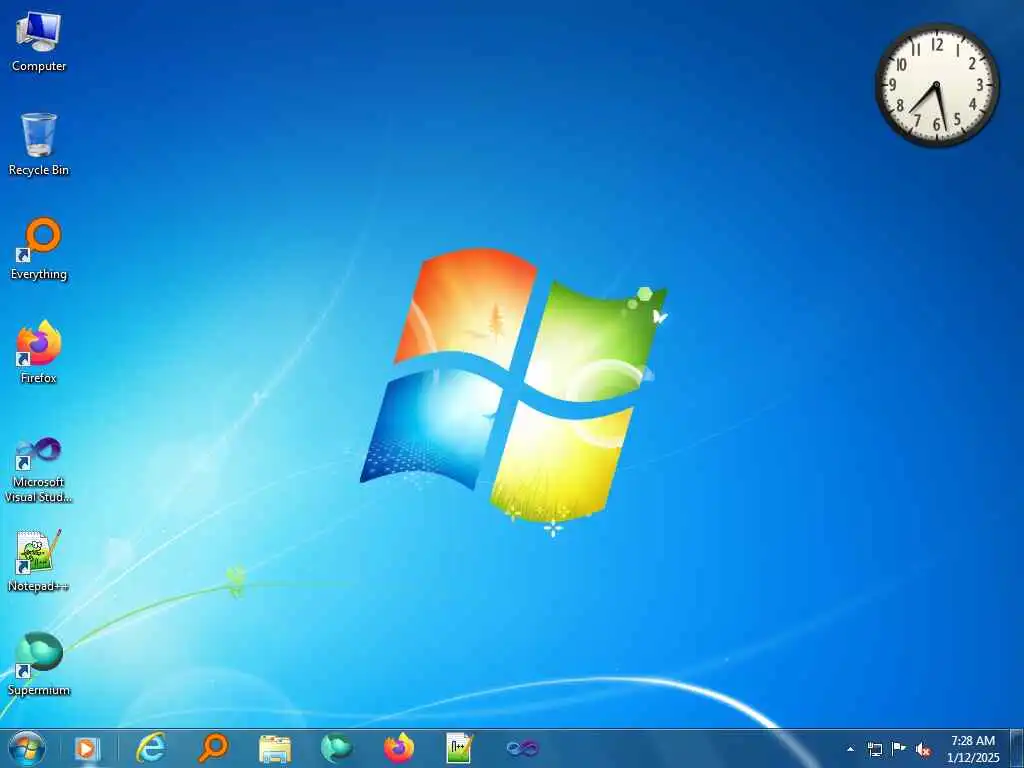The image size is (1024, 768).
Task: Select the Microsoft Visual Studio desktop shortcut
Action: click(39, 470)
